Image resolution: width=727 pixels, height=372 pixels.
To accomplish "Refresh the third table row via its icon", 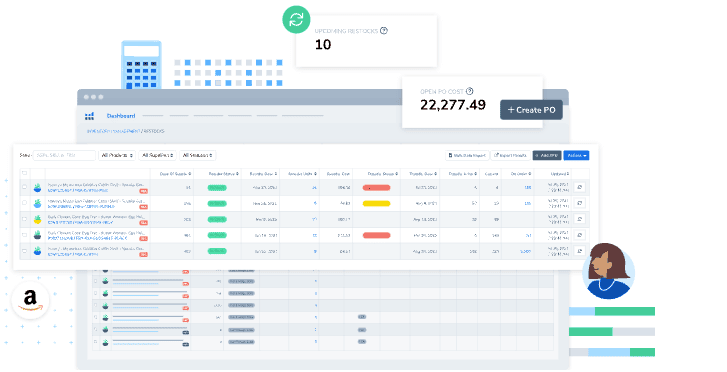I will point(580,219).
